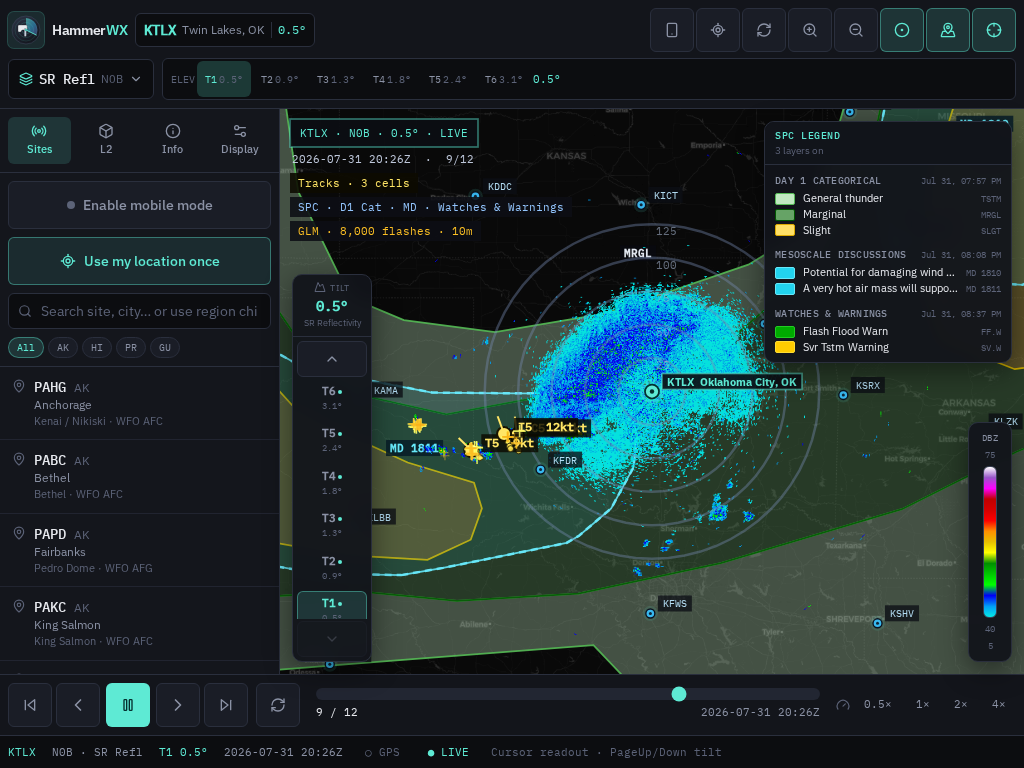The height and width of the screenshot is (768, 1024).
Task: Select PAHG Anchorage site
Action: click(140, 404)
